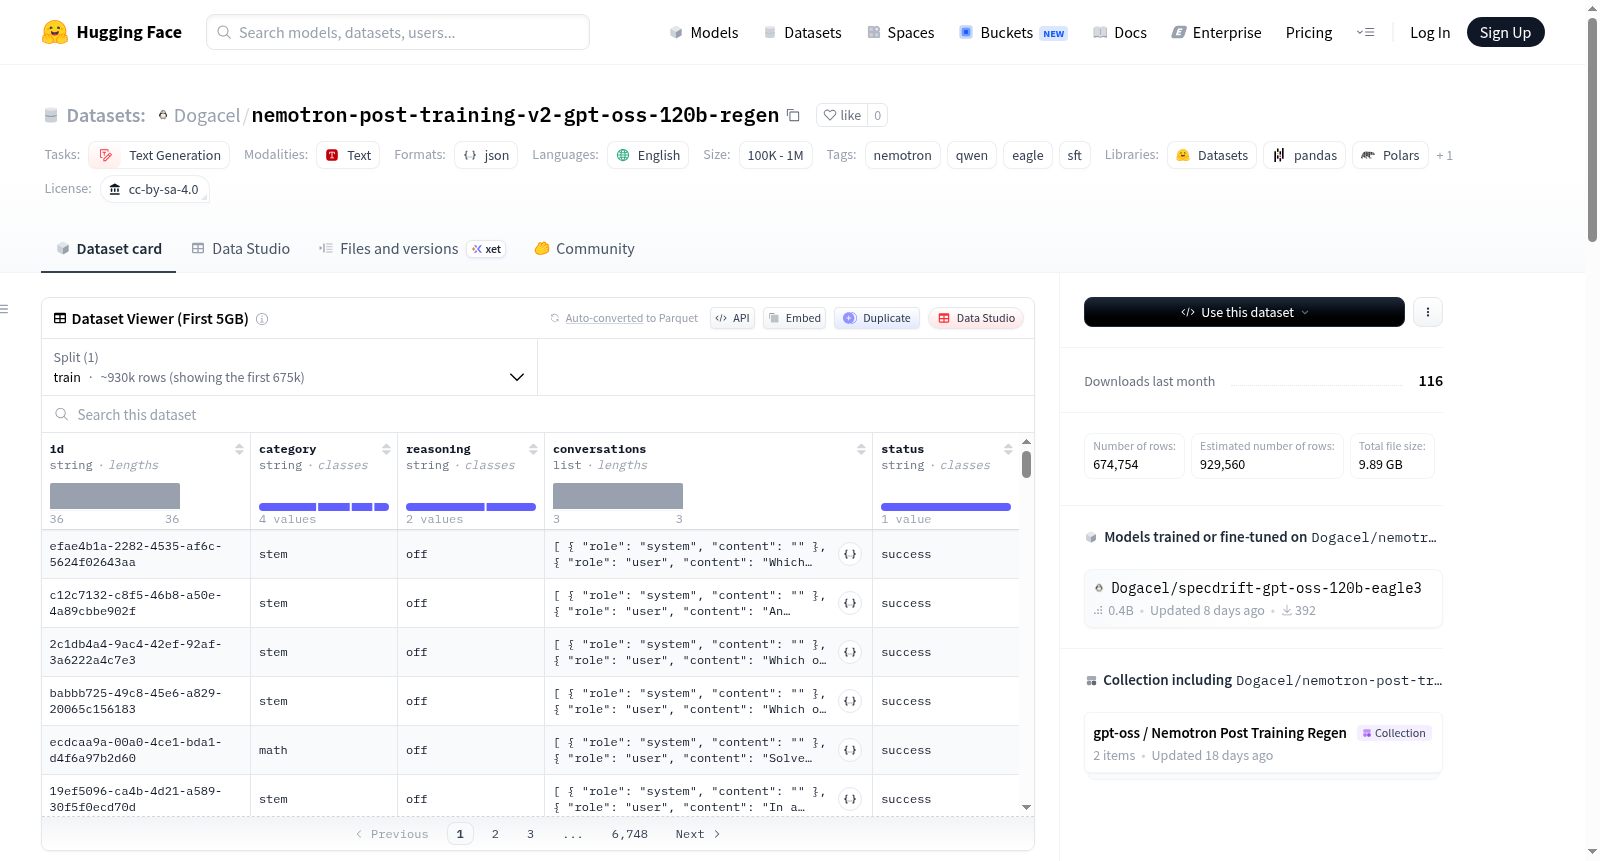
Task: Go to the Pricing page
Action: click(1309, 32)
